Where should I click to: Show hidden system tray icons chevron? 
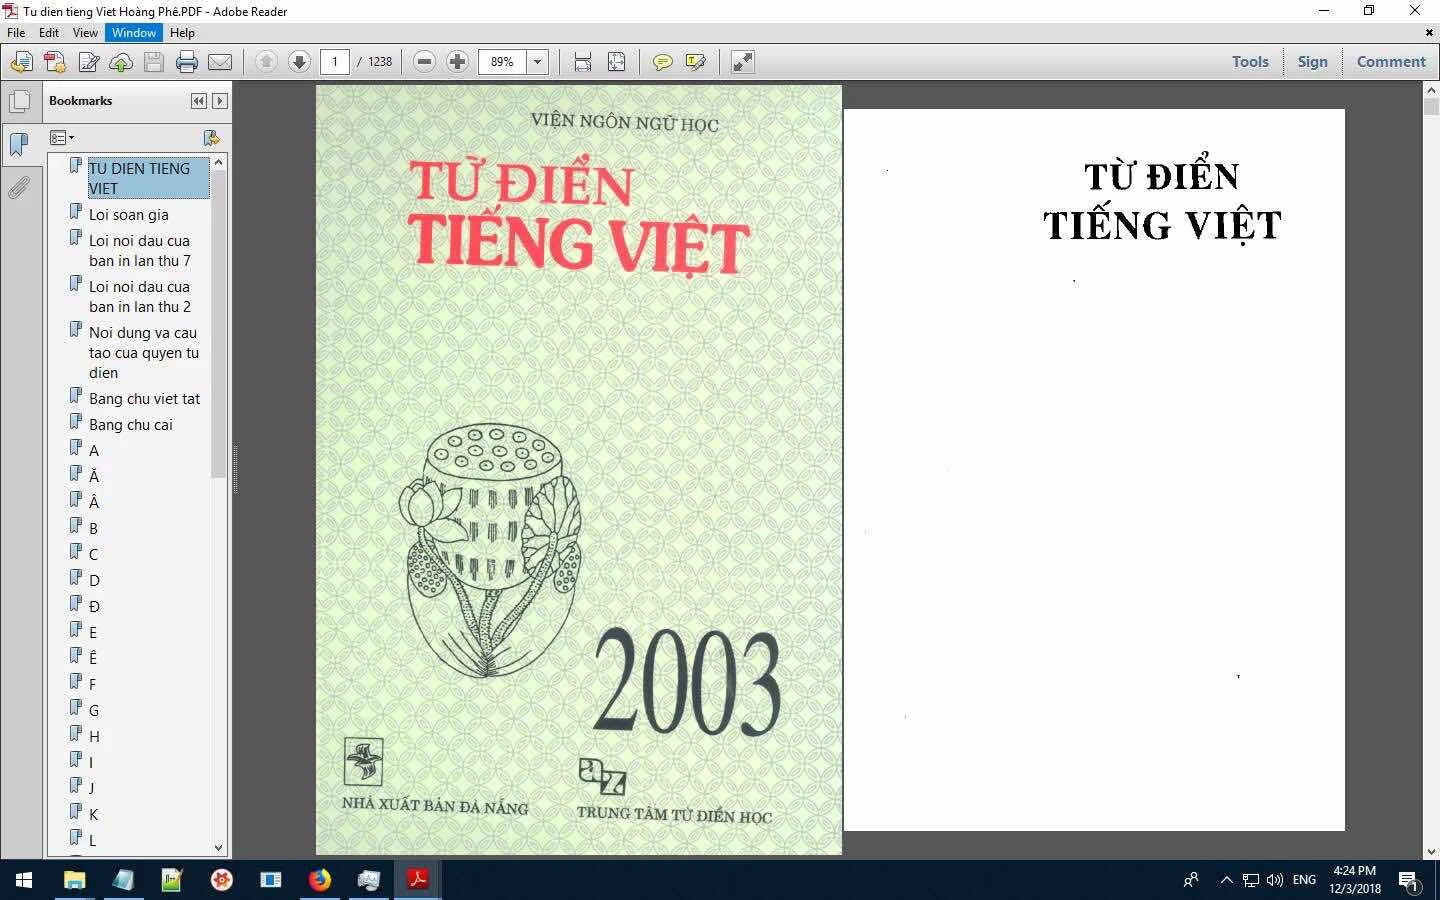click(1226, 880)
